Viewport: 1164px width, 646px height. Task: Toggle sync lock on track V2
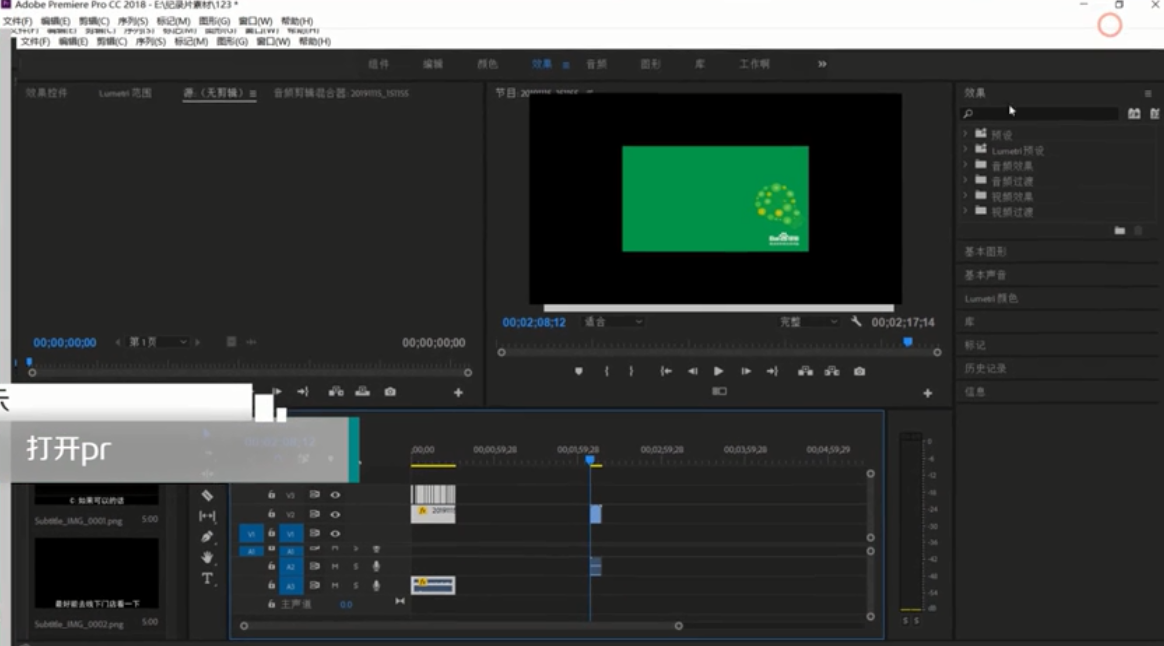315,515
